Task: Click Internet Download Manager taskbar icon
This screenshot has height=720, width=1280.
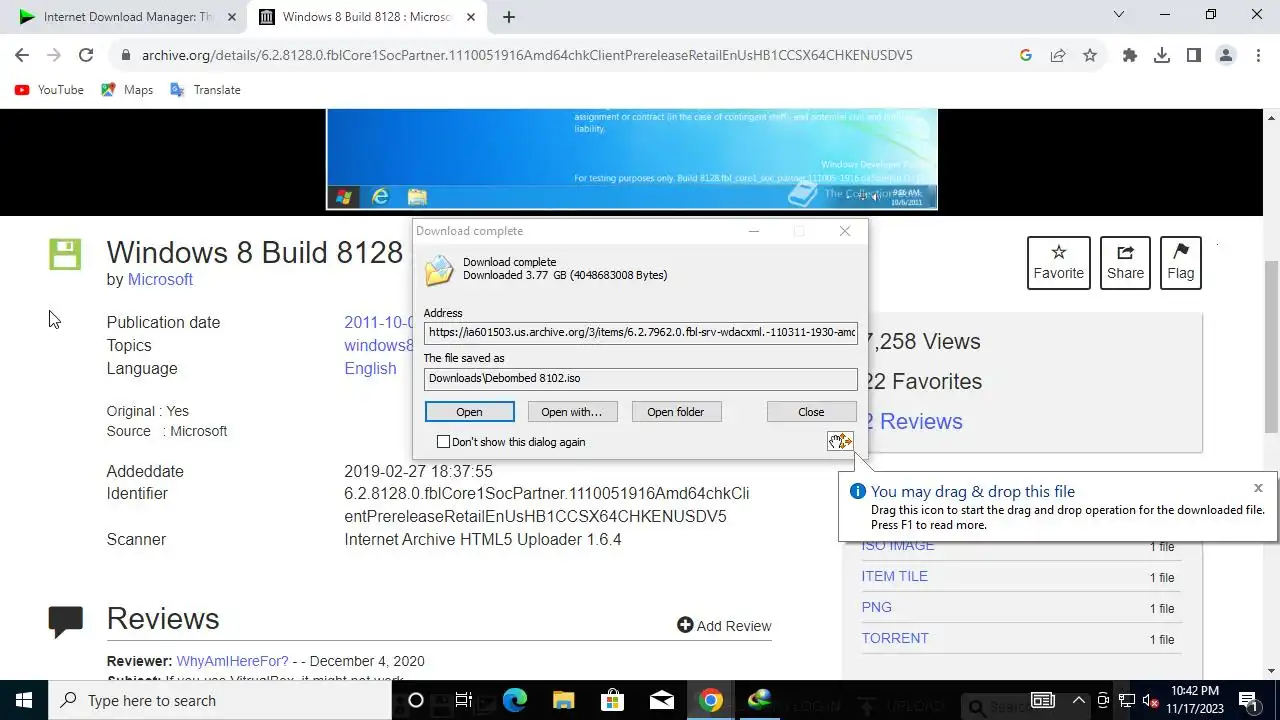Action: point(759,700)
